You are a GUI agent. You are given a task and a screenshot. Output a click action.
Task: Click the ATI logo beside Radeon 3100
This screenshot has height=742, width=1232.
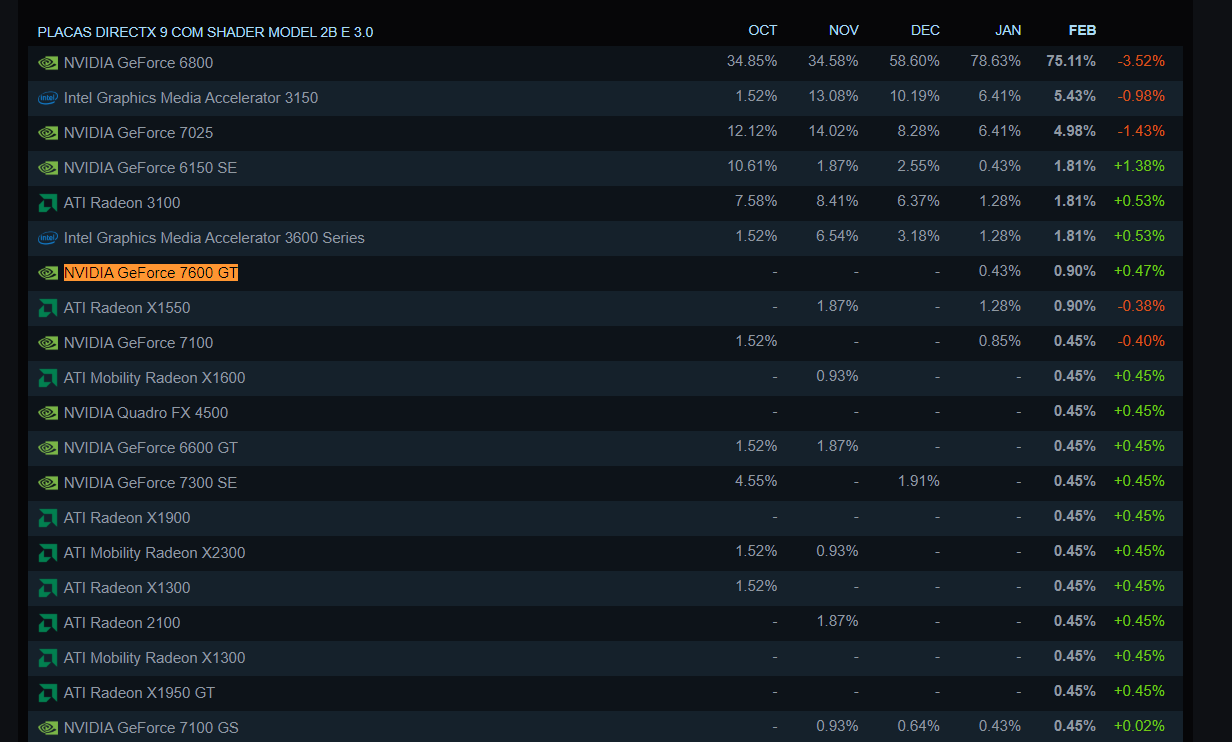(47, 203)
